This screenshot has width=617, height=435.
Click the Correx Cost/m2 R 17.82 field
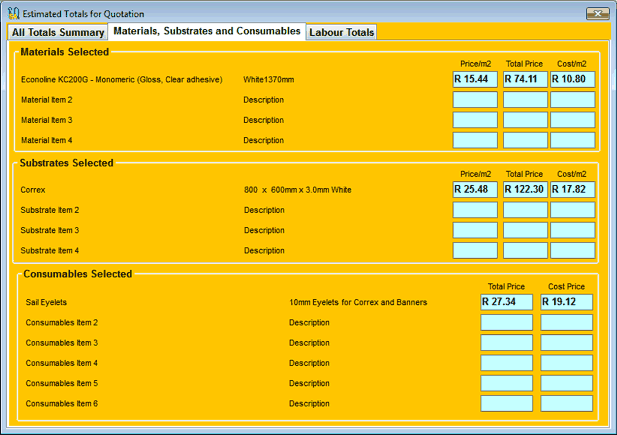click(x=572, y=189)
